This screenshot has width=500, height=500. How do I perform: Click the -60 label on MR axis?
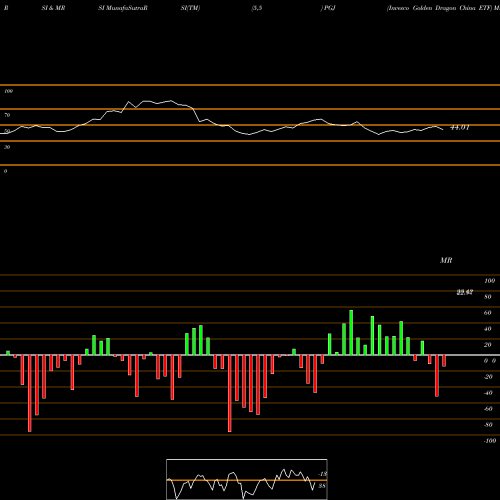[x=488, y=409]
